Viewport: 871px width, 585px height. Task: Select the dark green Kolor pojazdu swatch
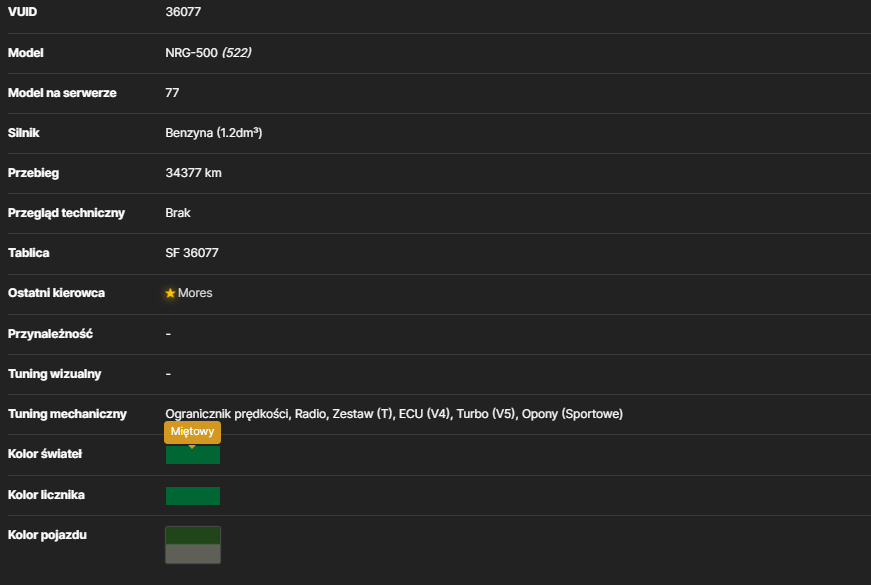coord(193,536)
